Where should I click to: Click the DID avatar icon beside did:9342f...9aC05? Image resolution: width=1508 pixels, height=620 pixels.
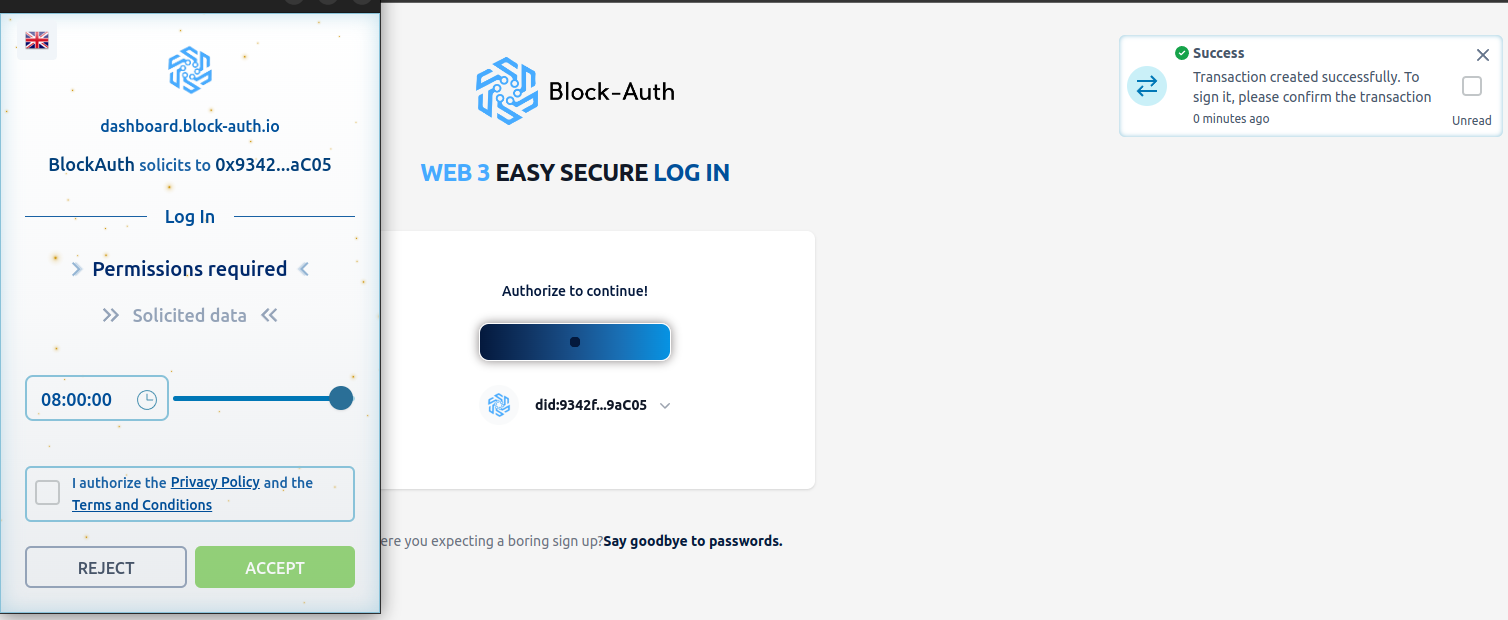pos(499,405)
